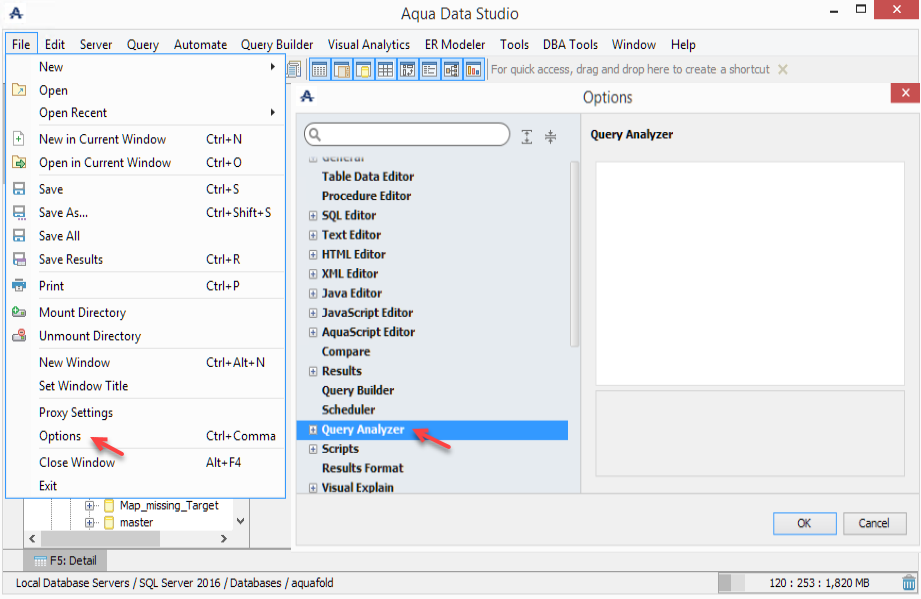The image size is (921, 599).
Task: Open the Edit menu
Action: tap(55, 45)
